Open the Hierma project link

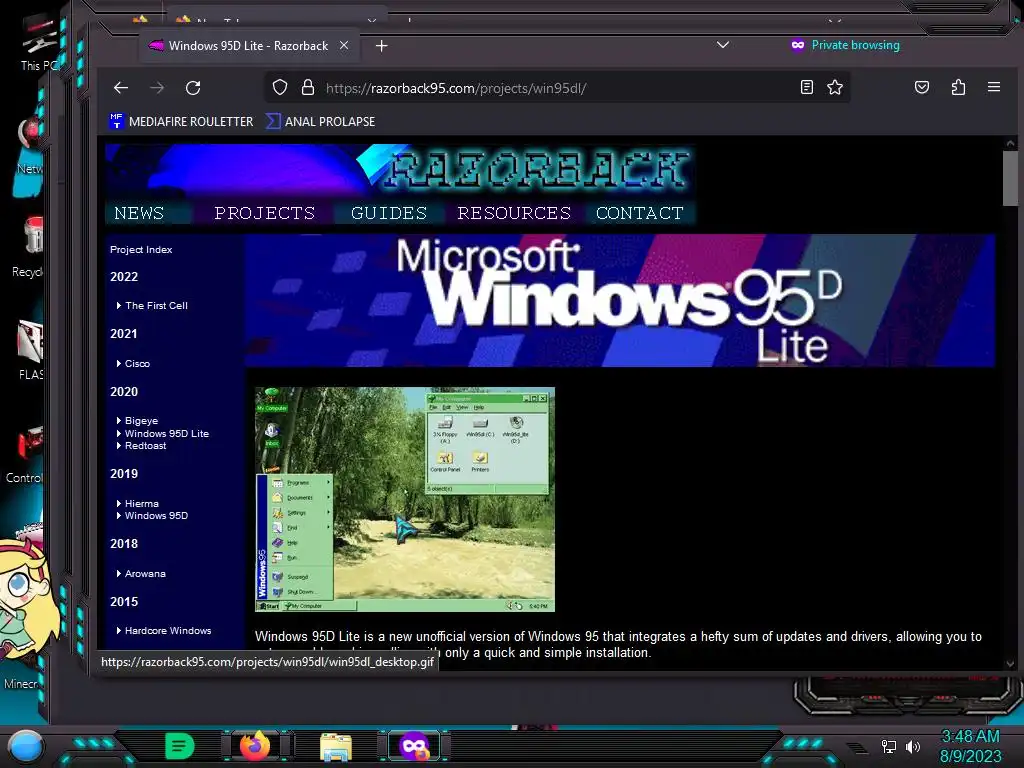tap(141, 504)
